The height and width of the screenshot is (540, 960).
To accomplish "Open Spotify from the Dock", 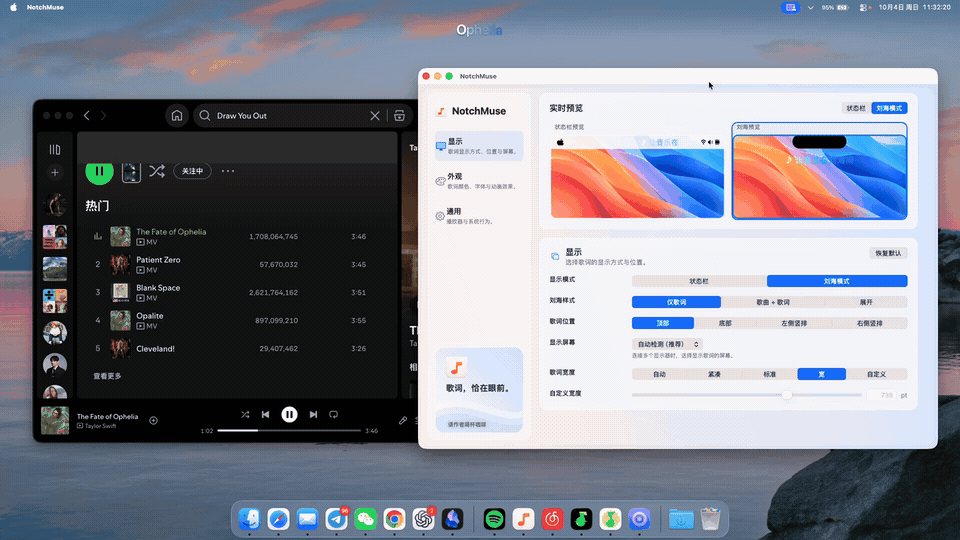I will click(x=494, y=519).
